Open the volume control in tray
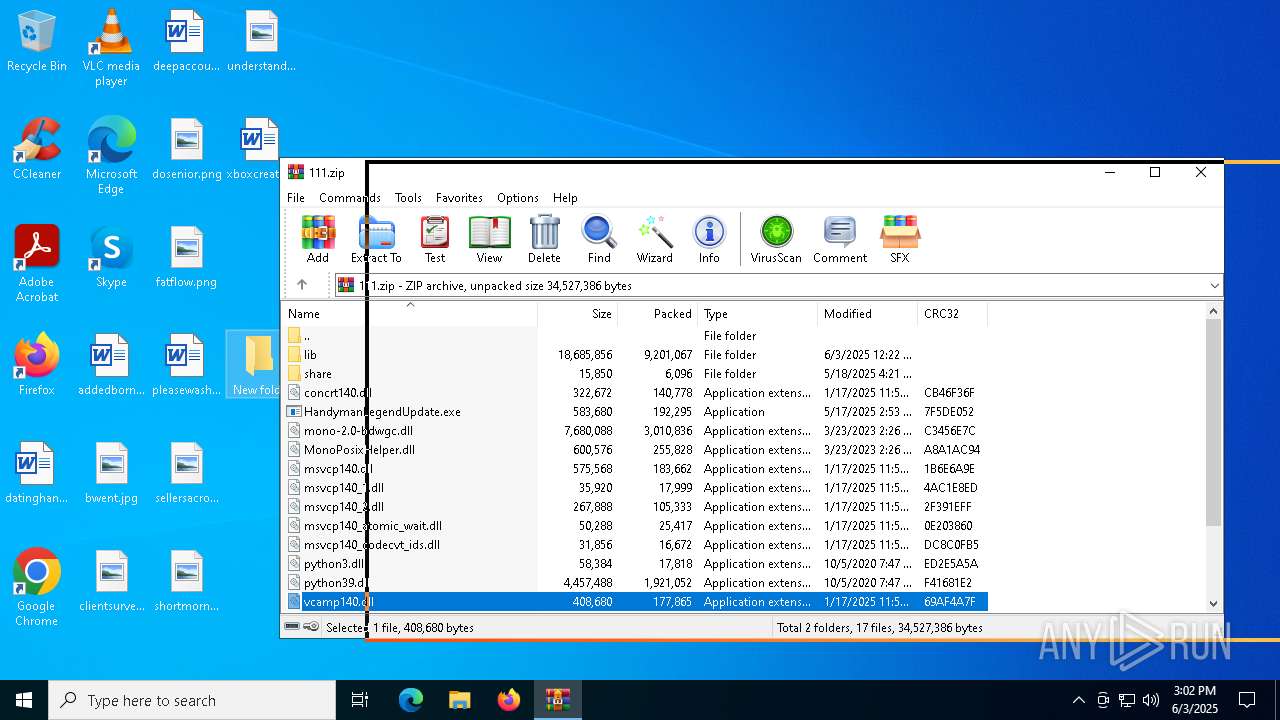This screenshot has height=720, width=1280. tap(1151, 700)
